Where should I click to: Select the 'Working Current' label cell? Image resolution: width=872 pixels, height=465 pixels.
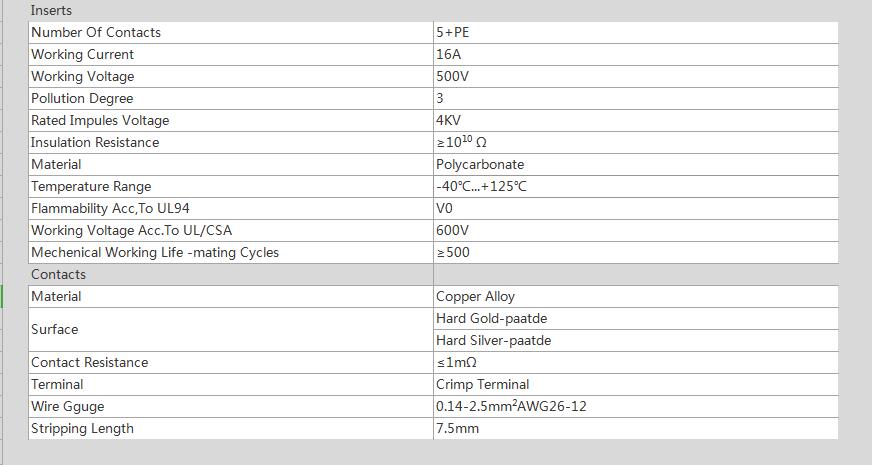[x=231, y=55]
